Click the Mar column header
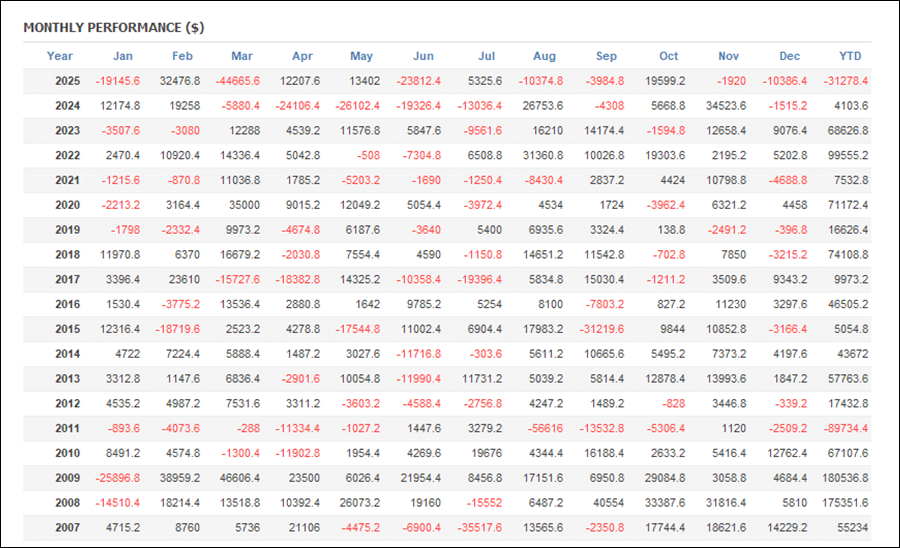The image size is (900, 548). (x=242, y=56)
